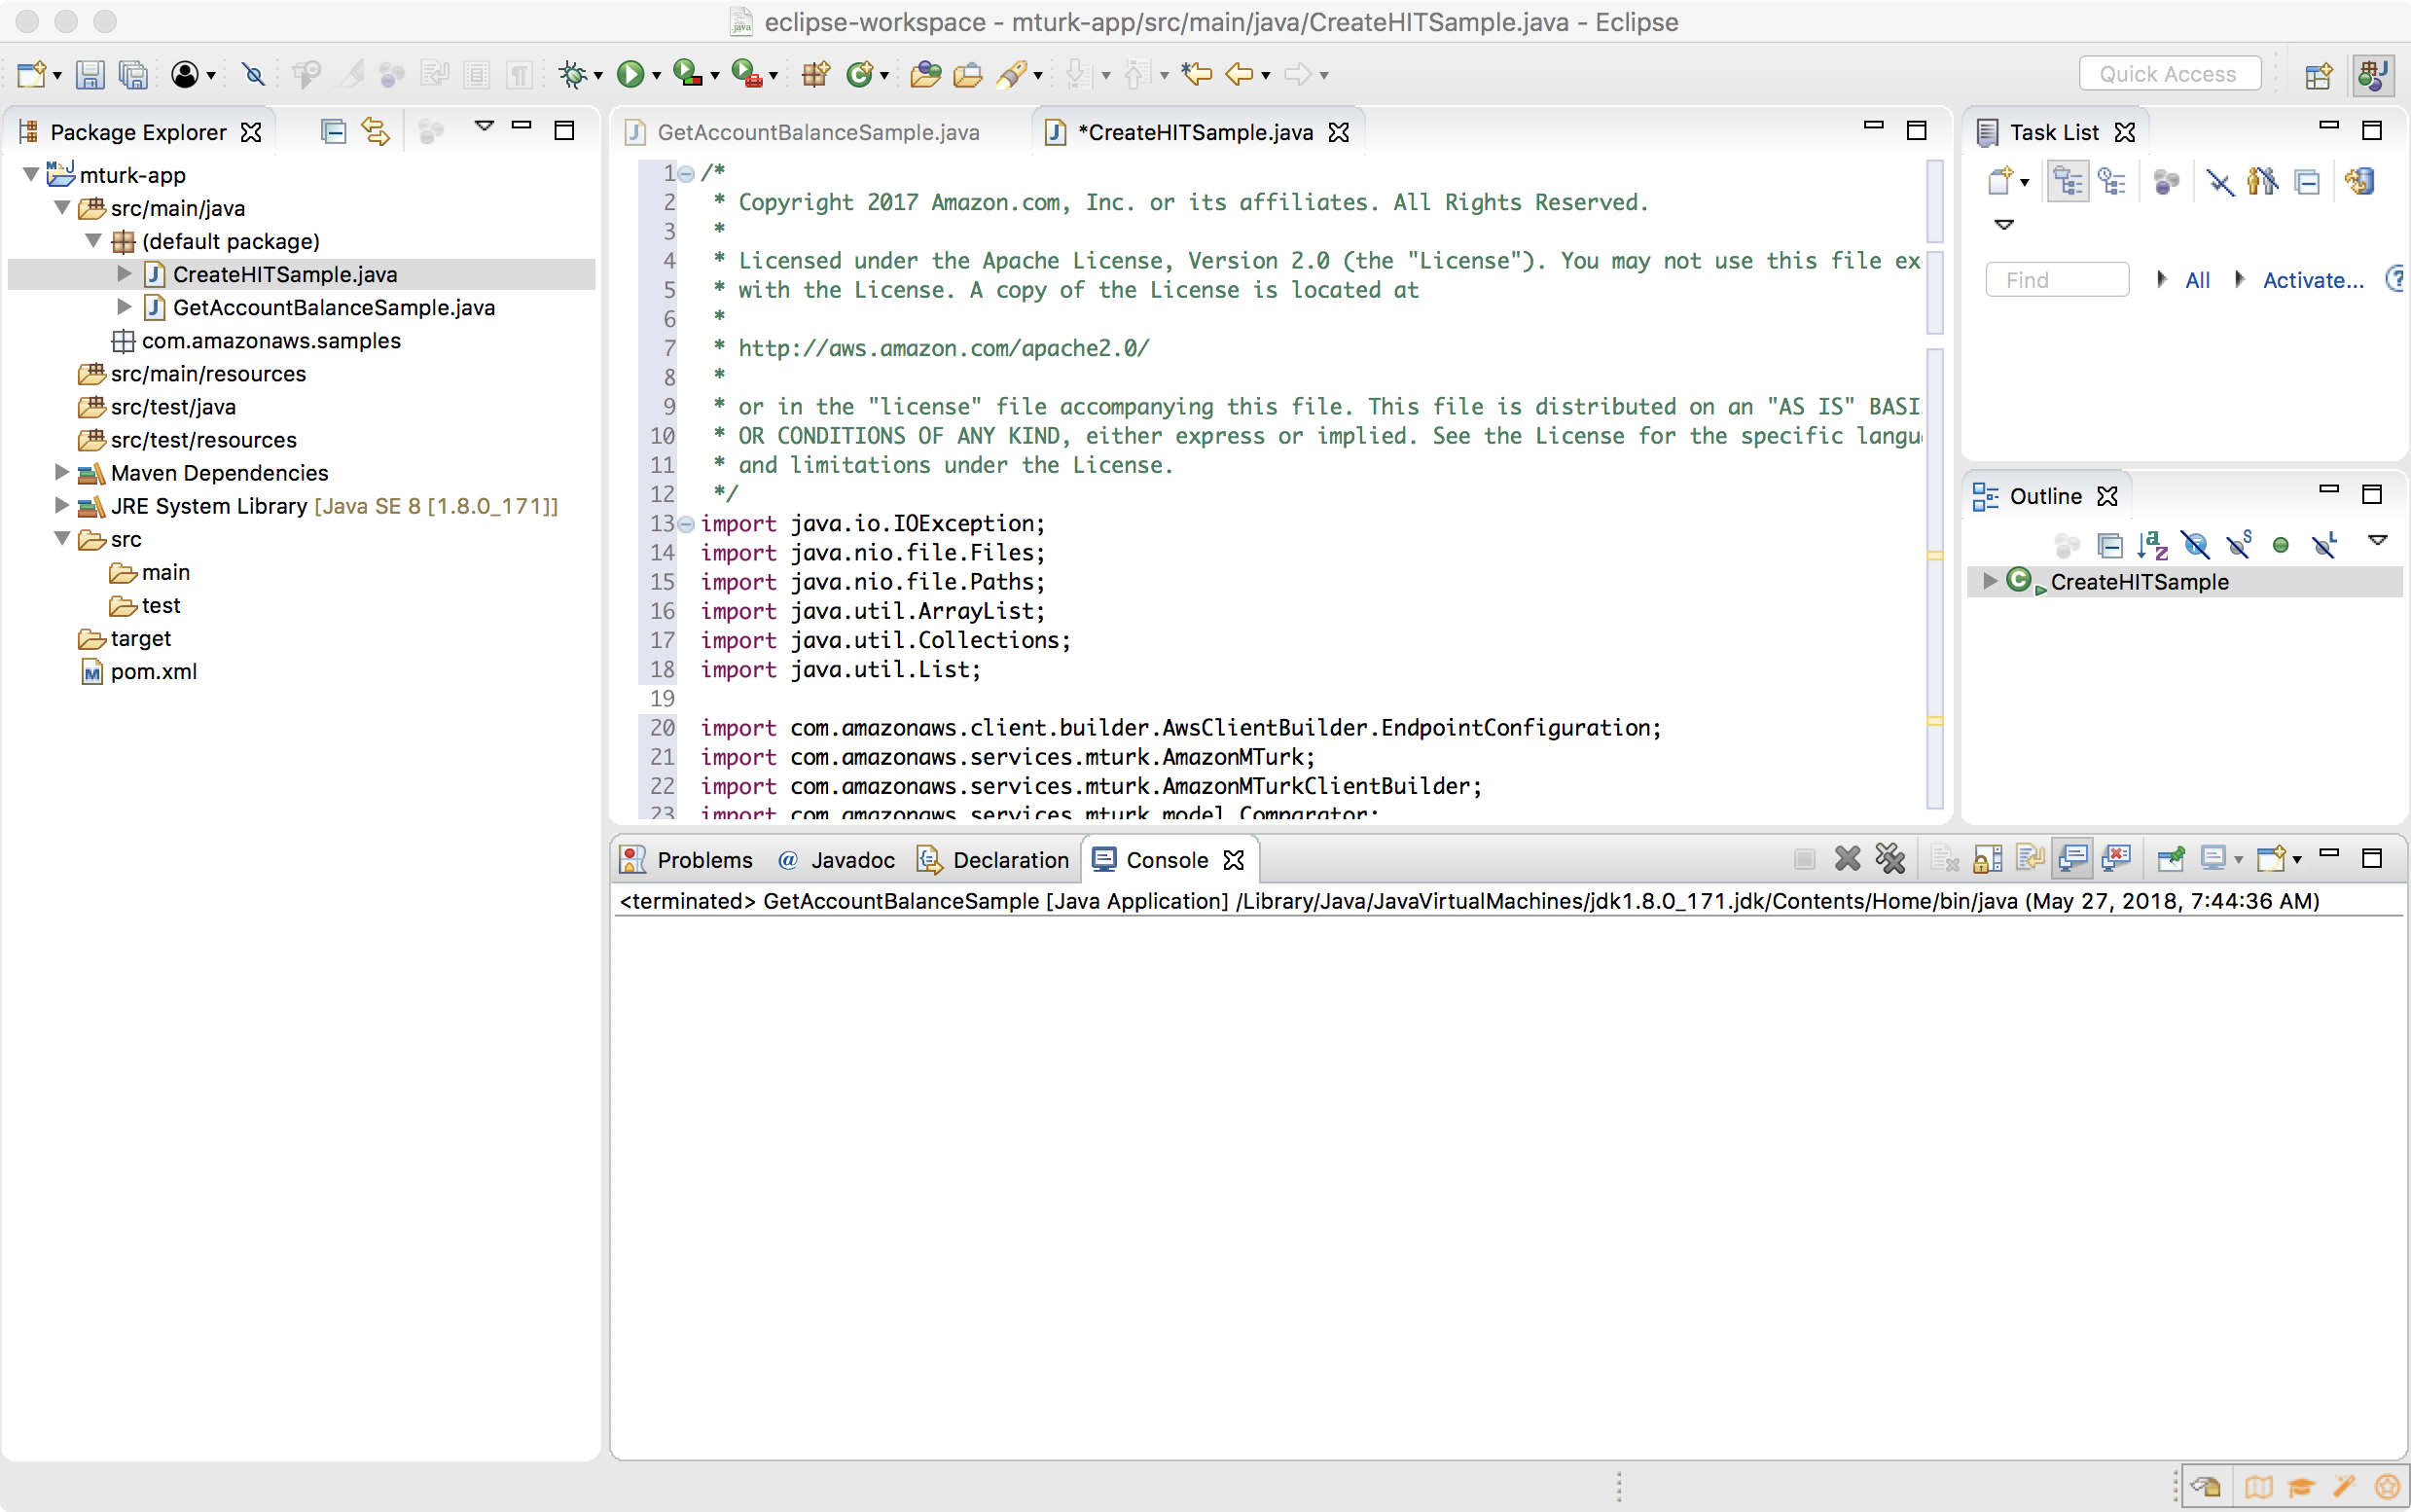The height and width of the screenshot is (1512, 2411).
Task: Click the New Java Class toolbar icon
Action: click(x=860, y=74)
